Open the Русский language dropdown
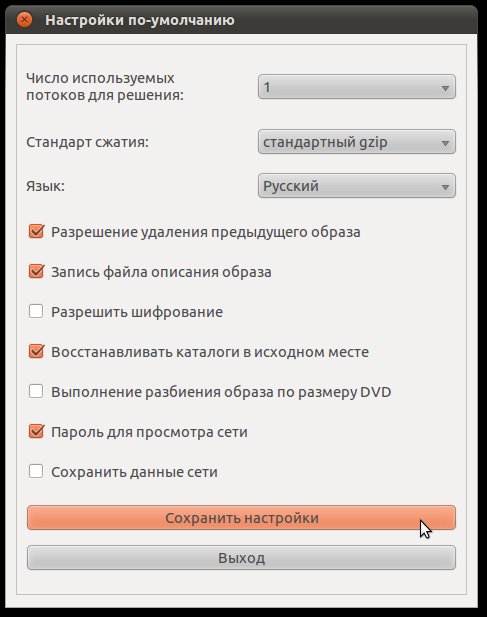 (357, 186)
